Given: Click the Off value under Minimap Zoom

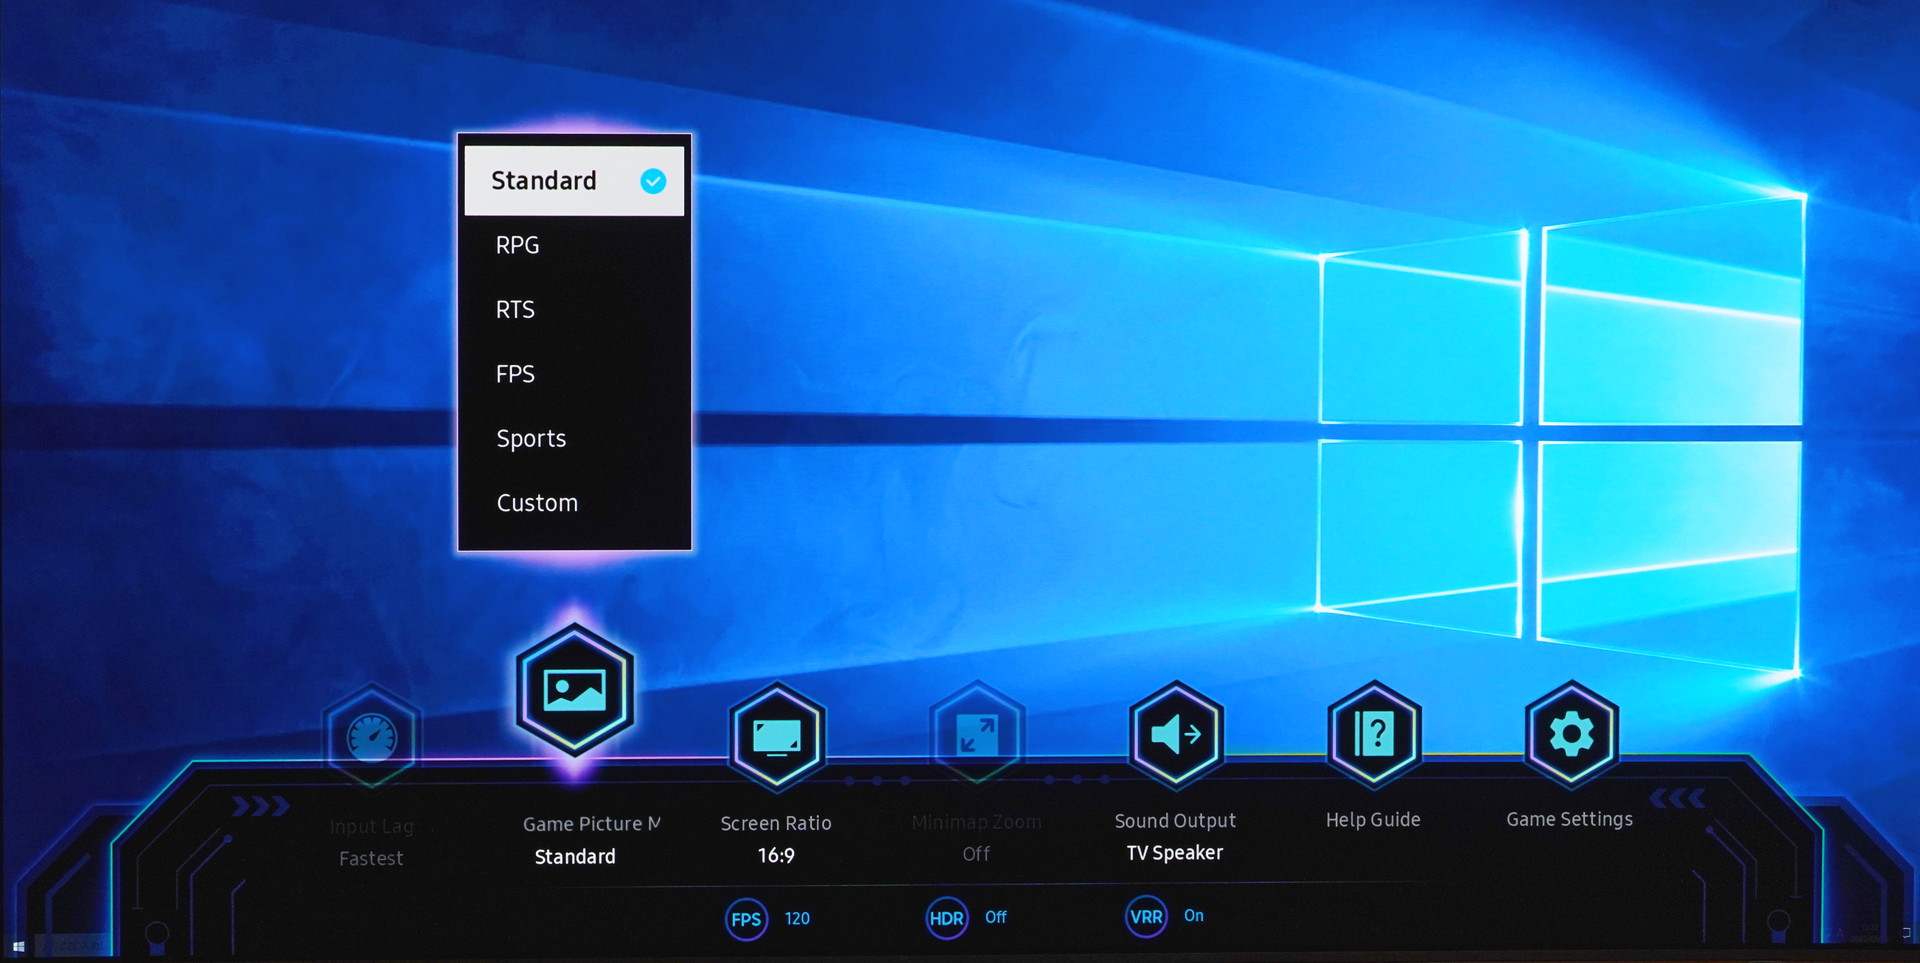Looking at the screenshot, I should click(976, 854).
